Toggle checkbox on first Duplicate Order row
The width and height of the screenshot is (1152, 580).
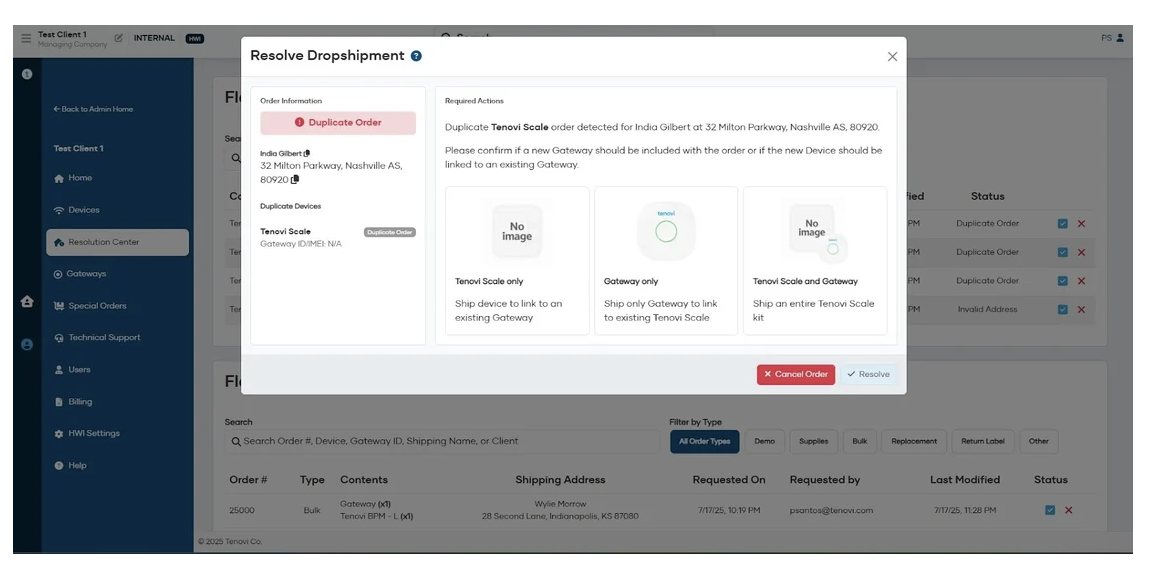(x=1062, y=224)
